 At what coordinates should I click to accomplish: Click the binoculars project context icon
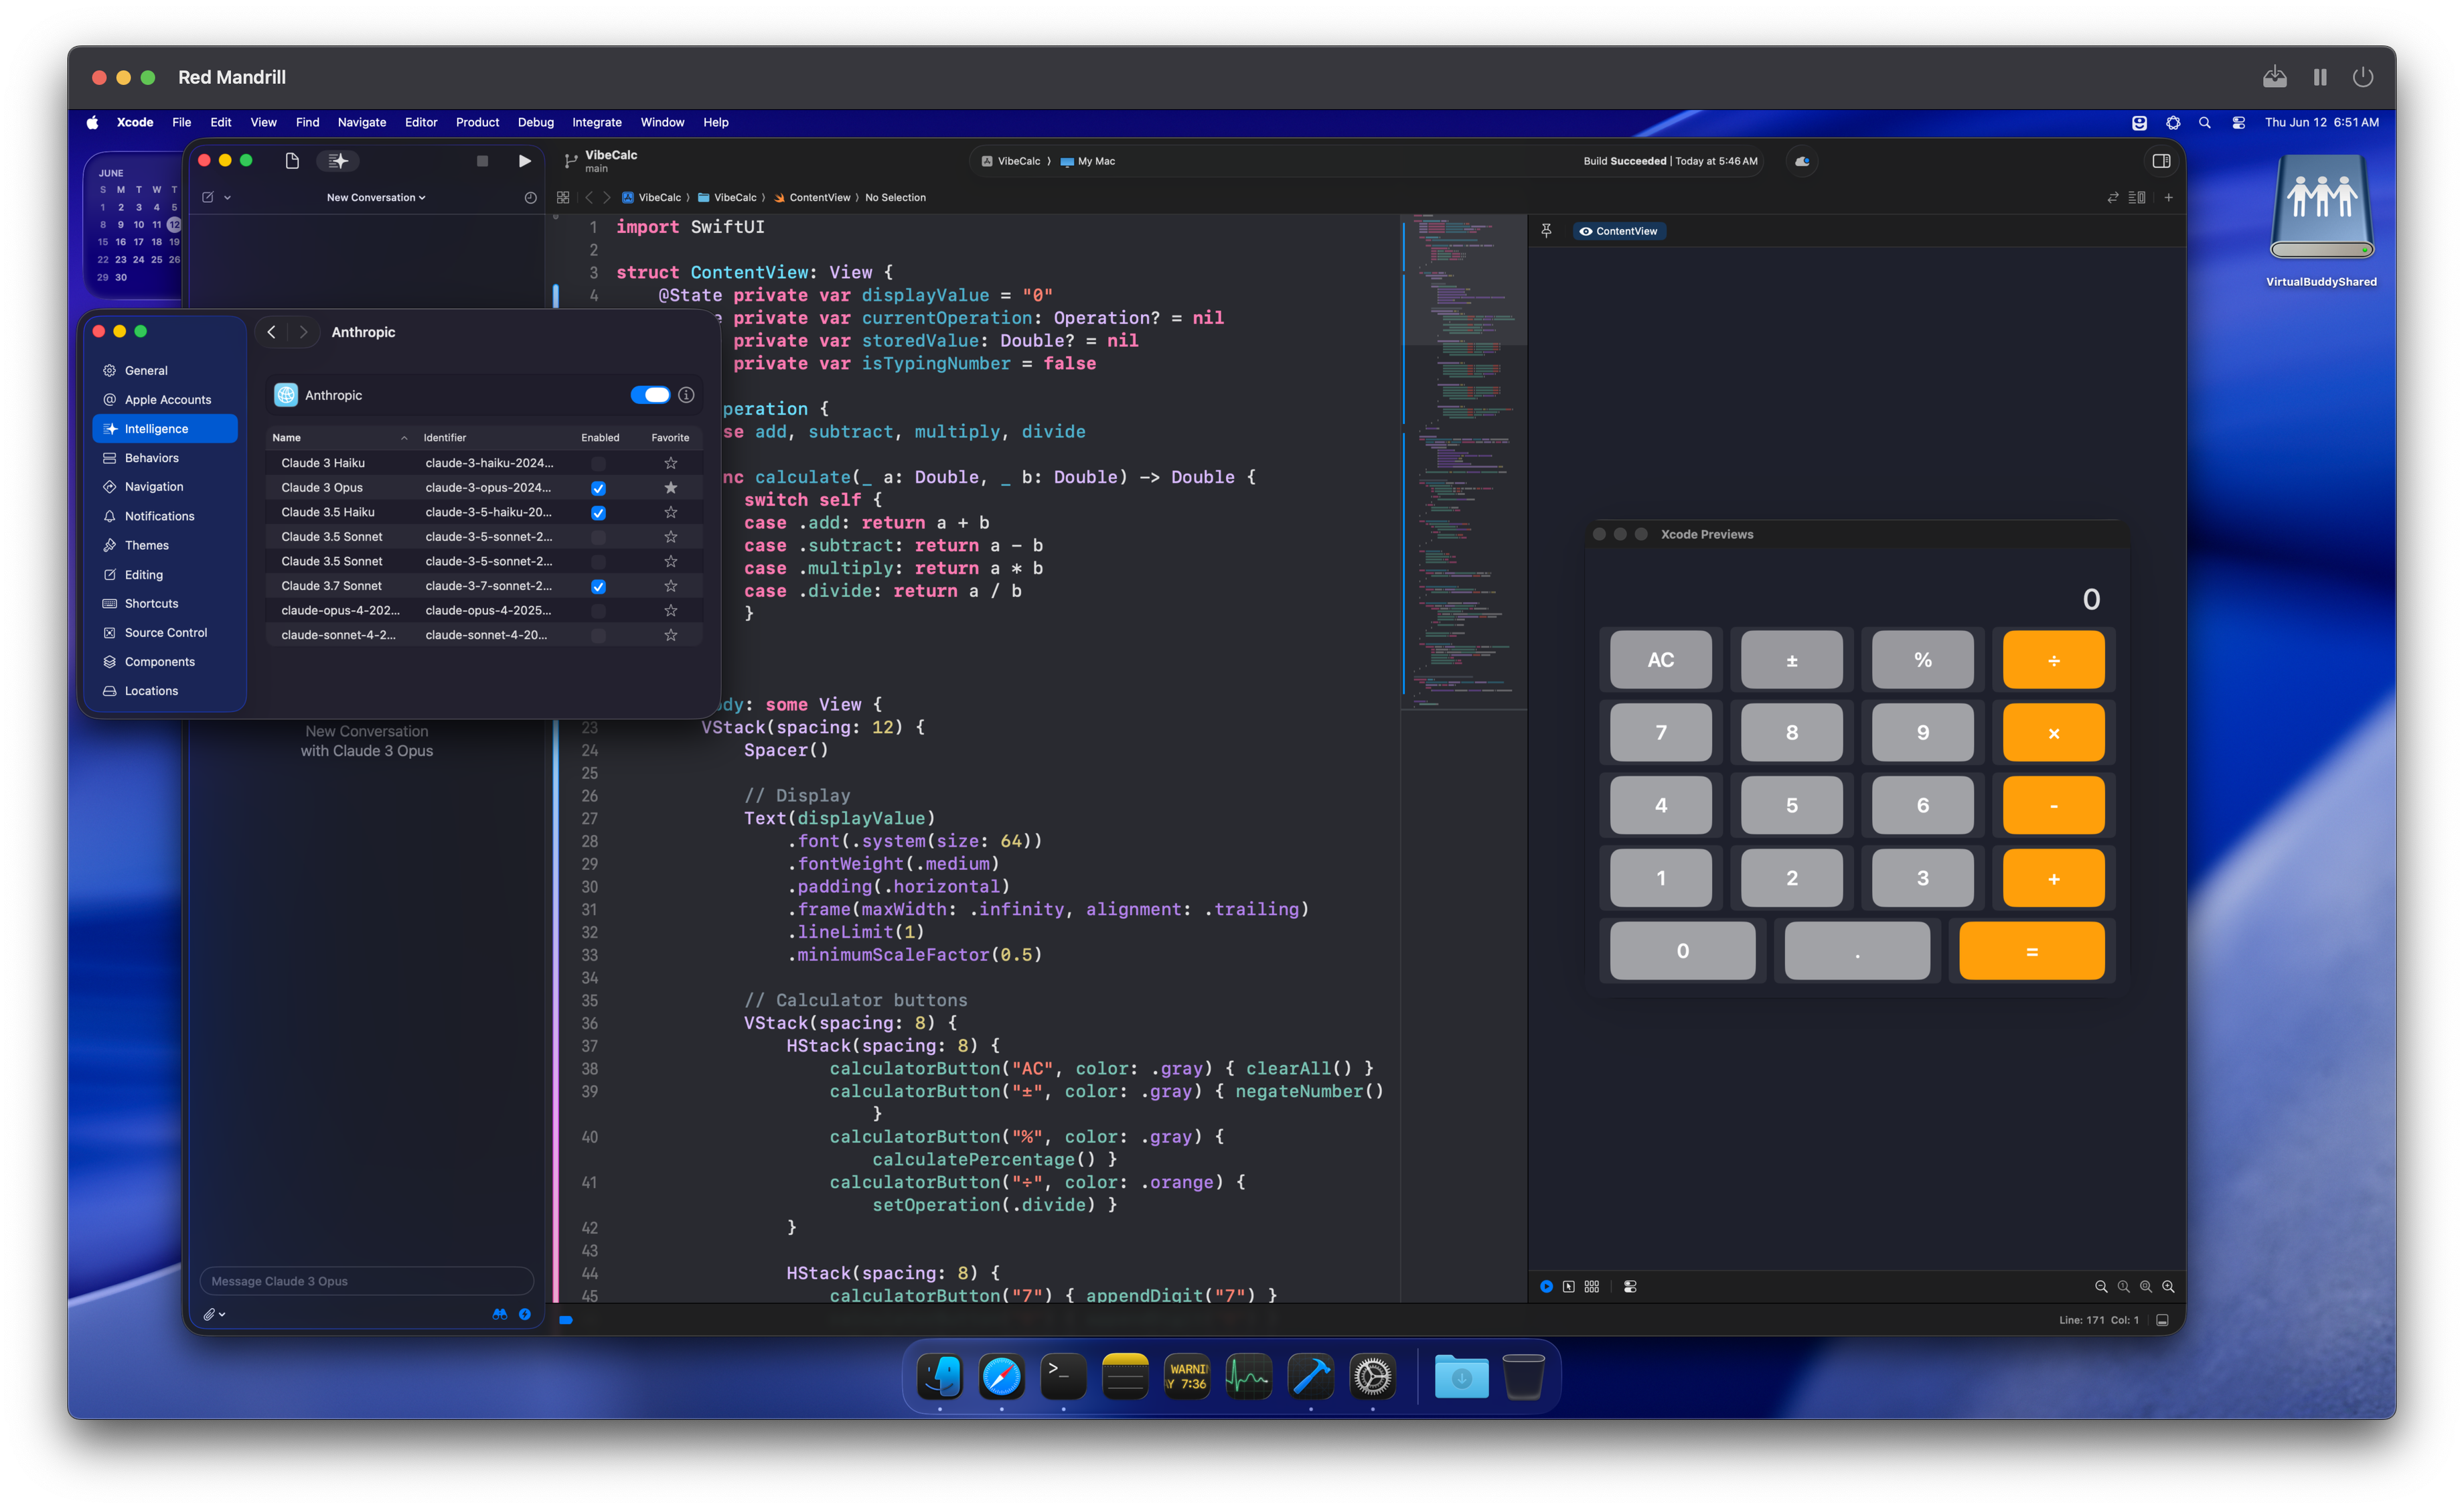[500, 1314]
